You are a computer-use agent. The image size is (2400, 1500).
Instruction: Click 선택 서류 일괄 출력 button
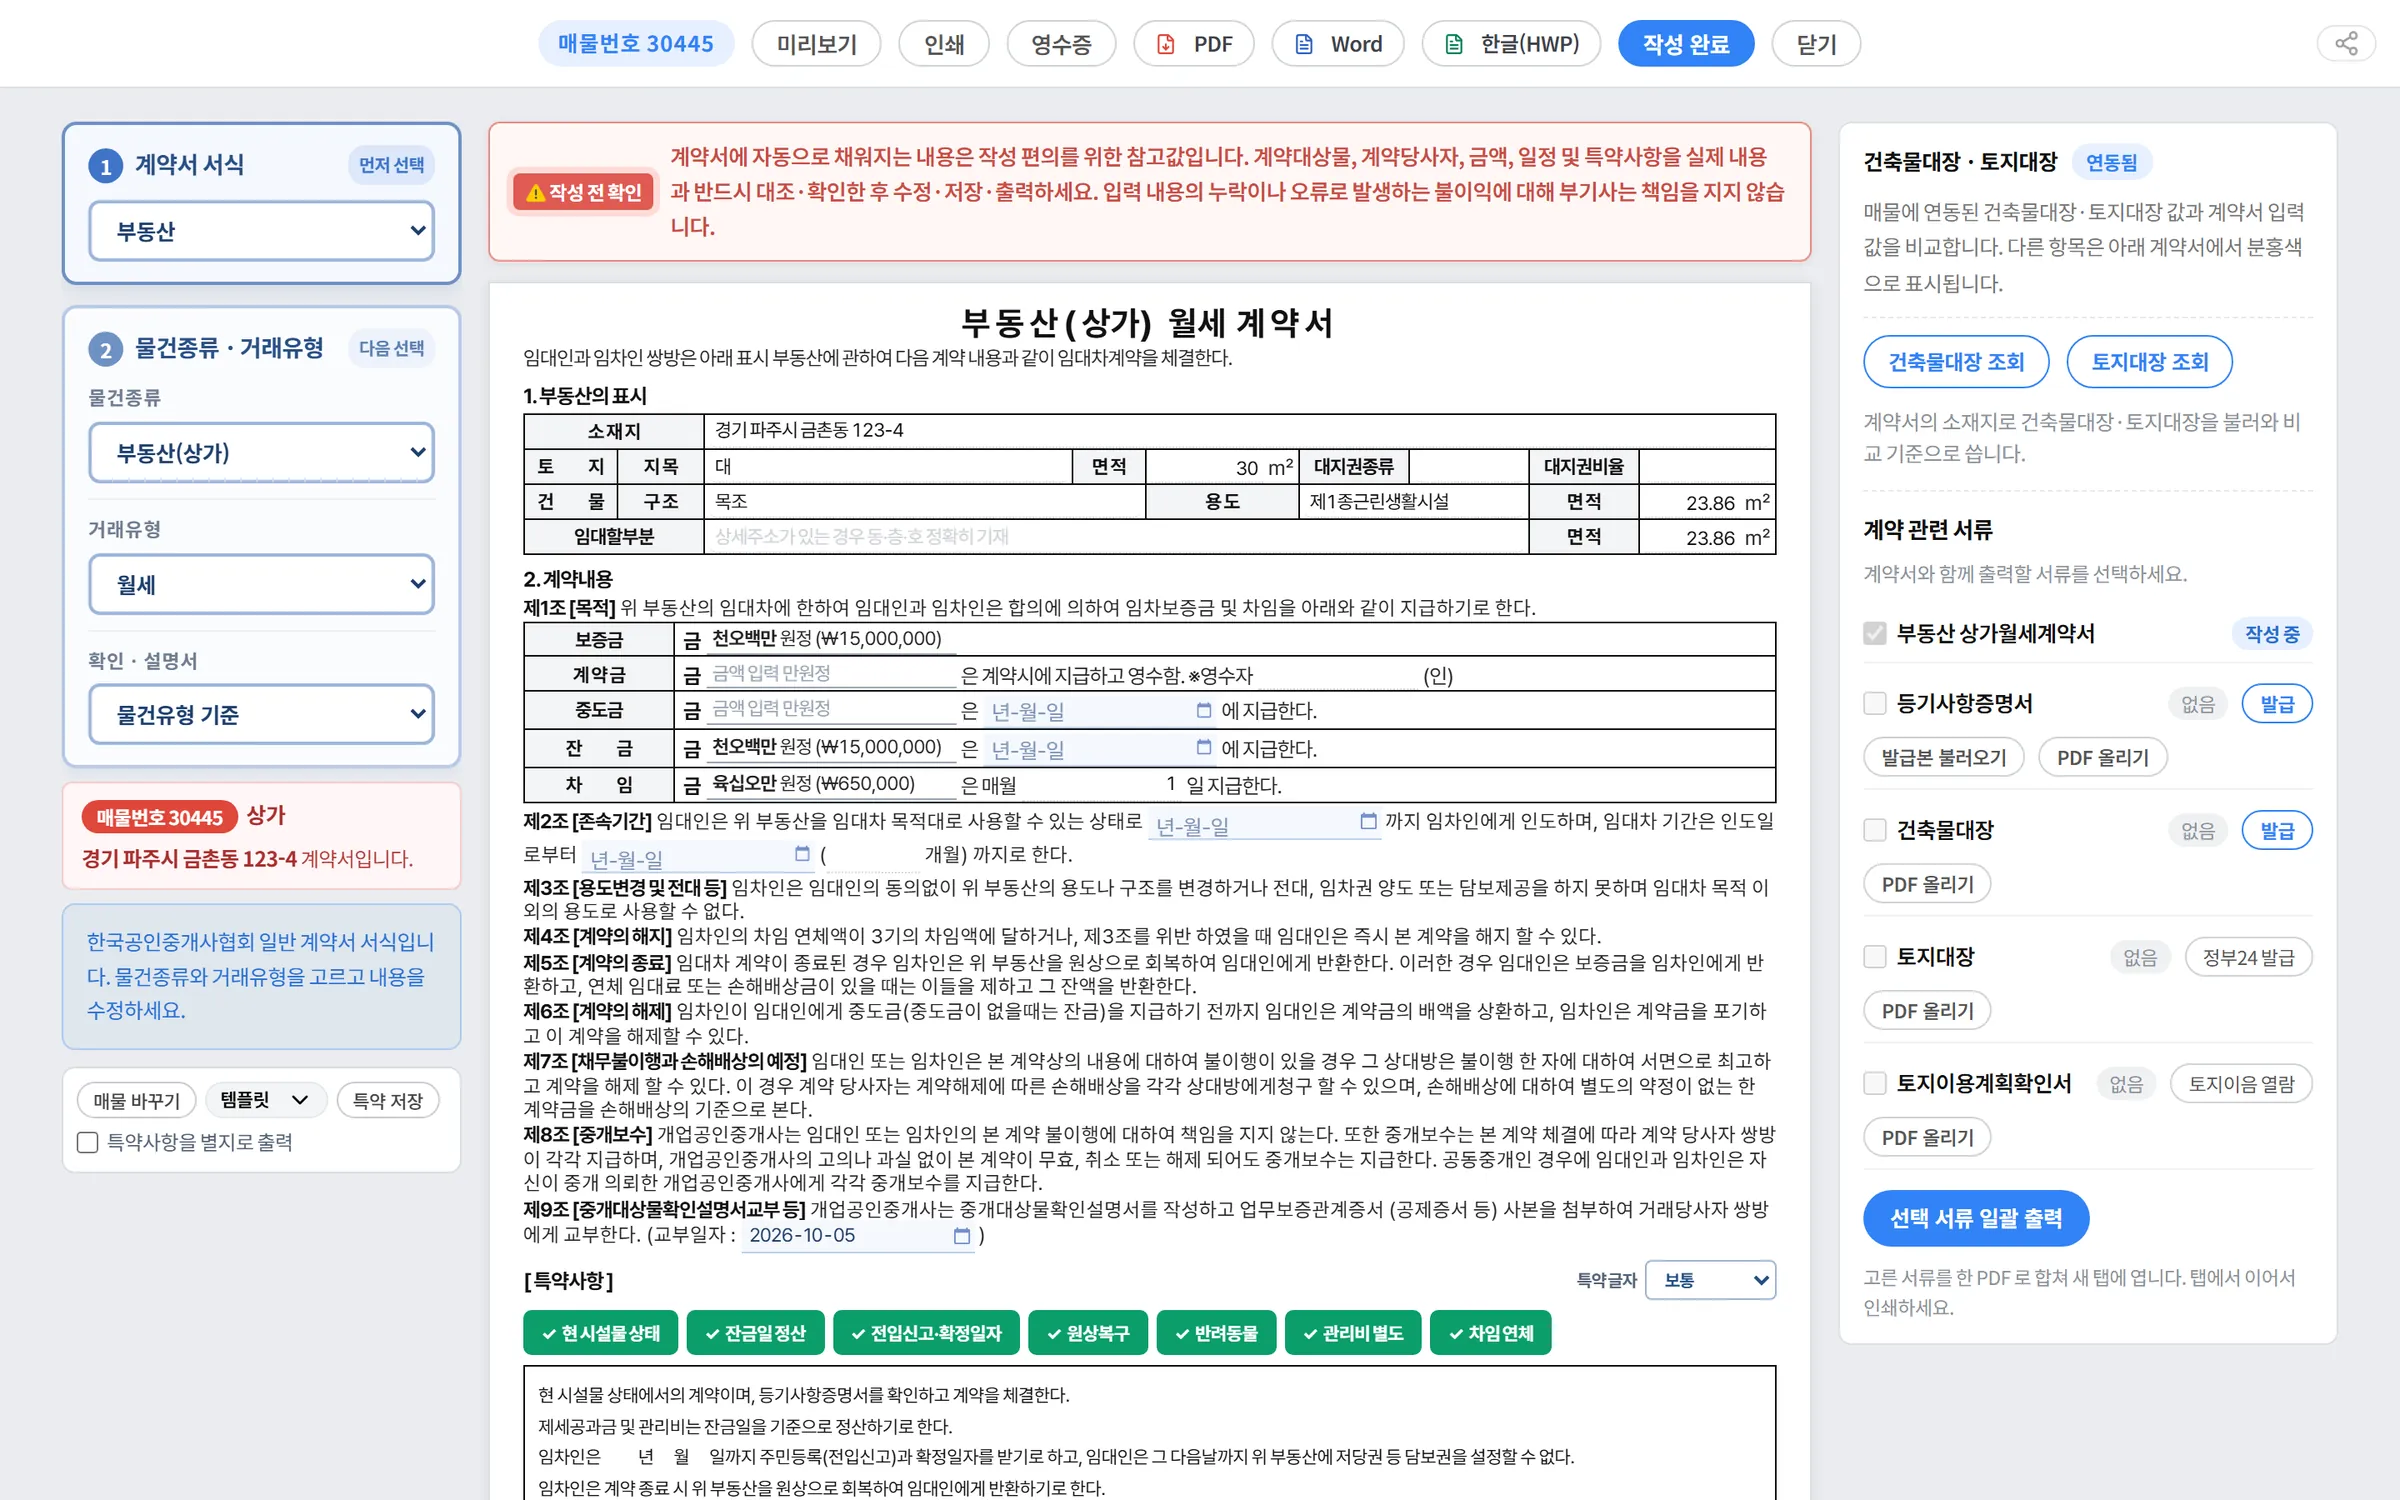pos(1976,1219)
